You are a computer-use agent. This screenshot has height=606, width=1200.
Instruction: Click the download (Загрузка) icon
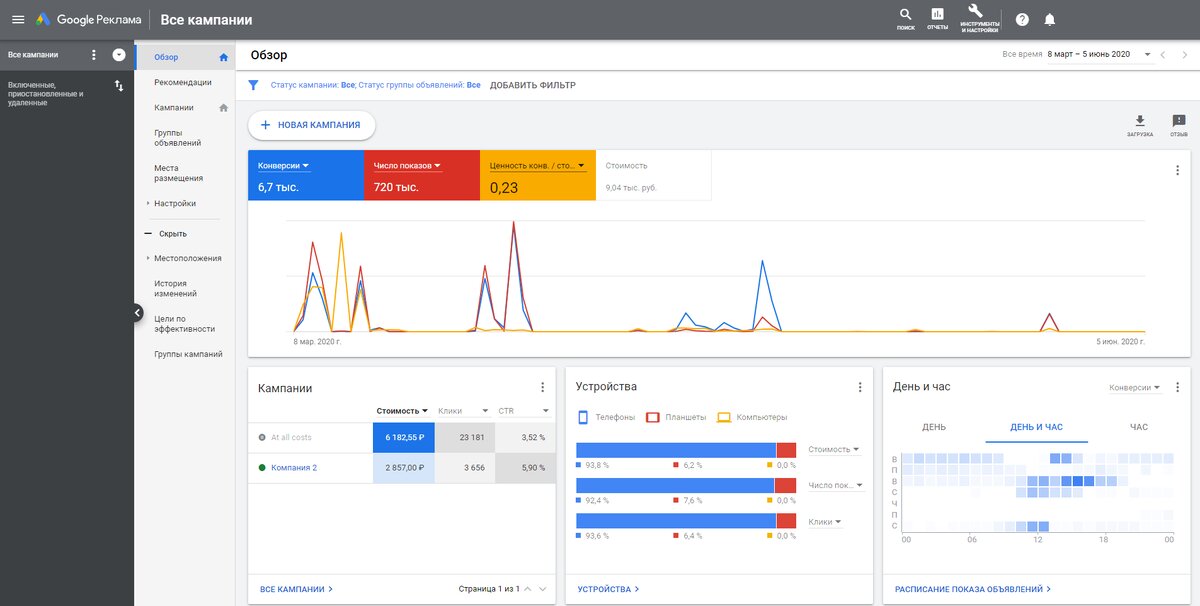(x=1140, y=120)
